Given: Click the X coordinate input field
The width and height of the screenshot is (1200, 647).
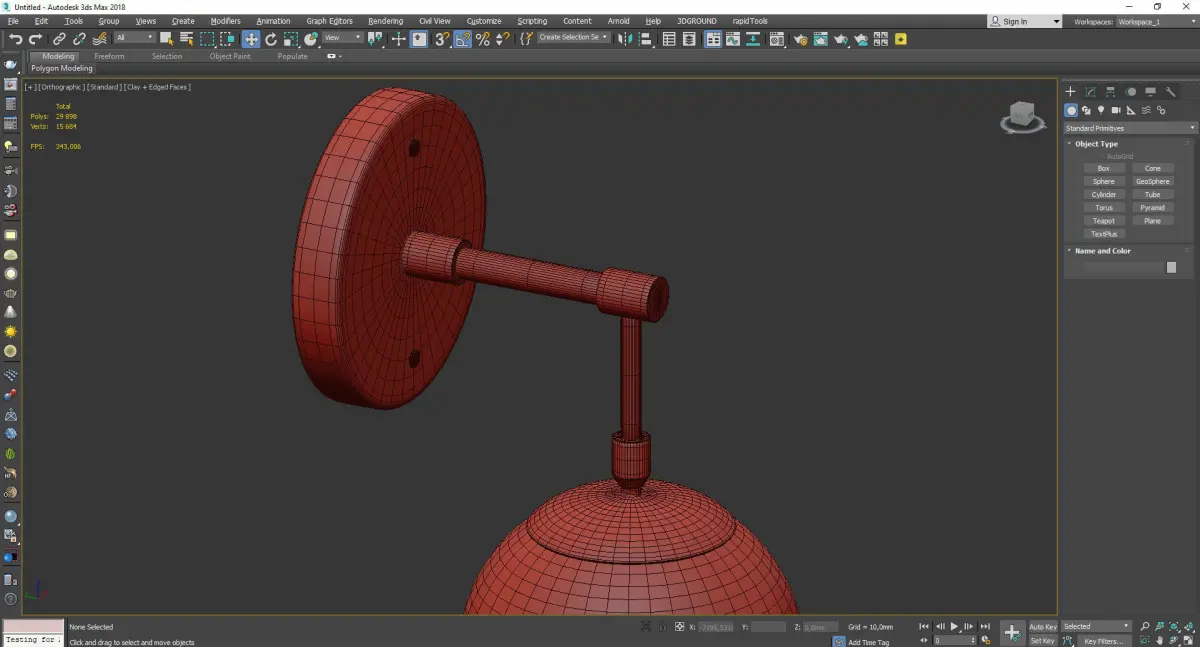Looking at the screenshot, I should click(714, 627).
